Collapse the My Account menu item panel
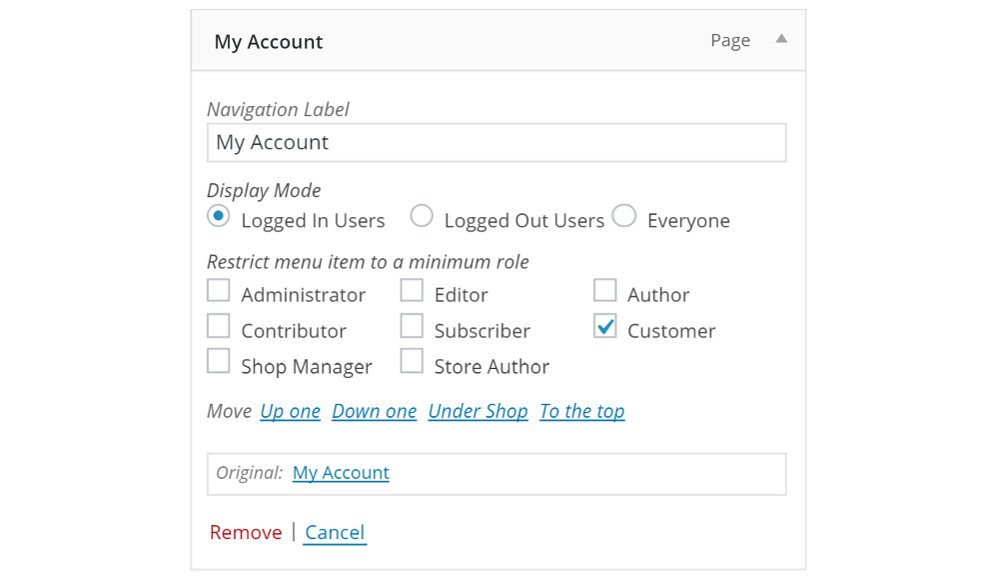1001x578 pixels. click(x=781, y=40)
